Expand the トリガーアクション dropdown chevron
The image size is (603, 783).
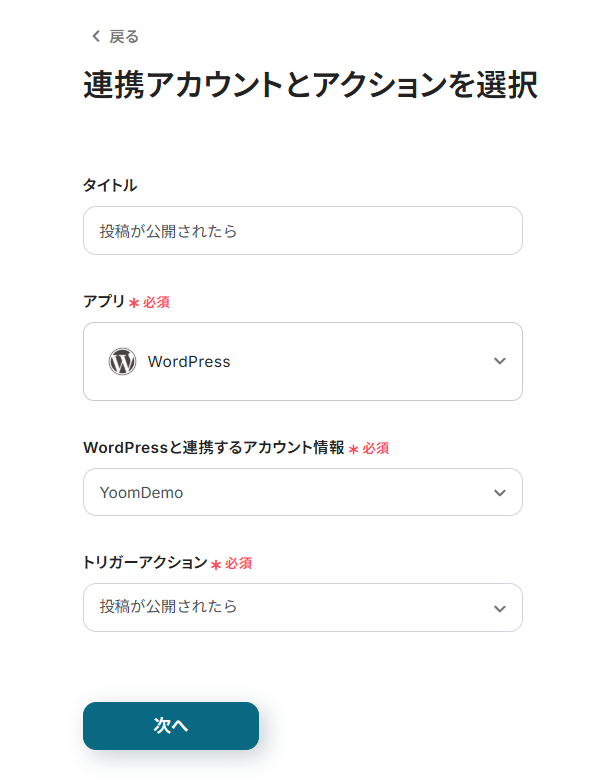[x=500, y=608]
